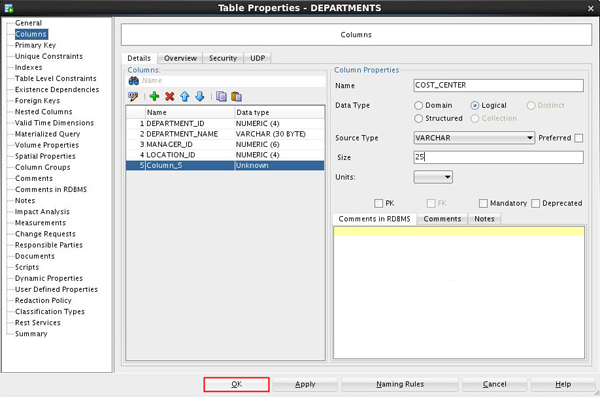Move column down with blue arrow
The height and width of the screenshot is (397, 600).
[200, 96]
